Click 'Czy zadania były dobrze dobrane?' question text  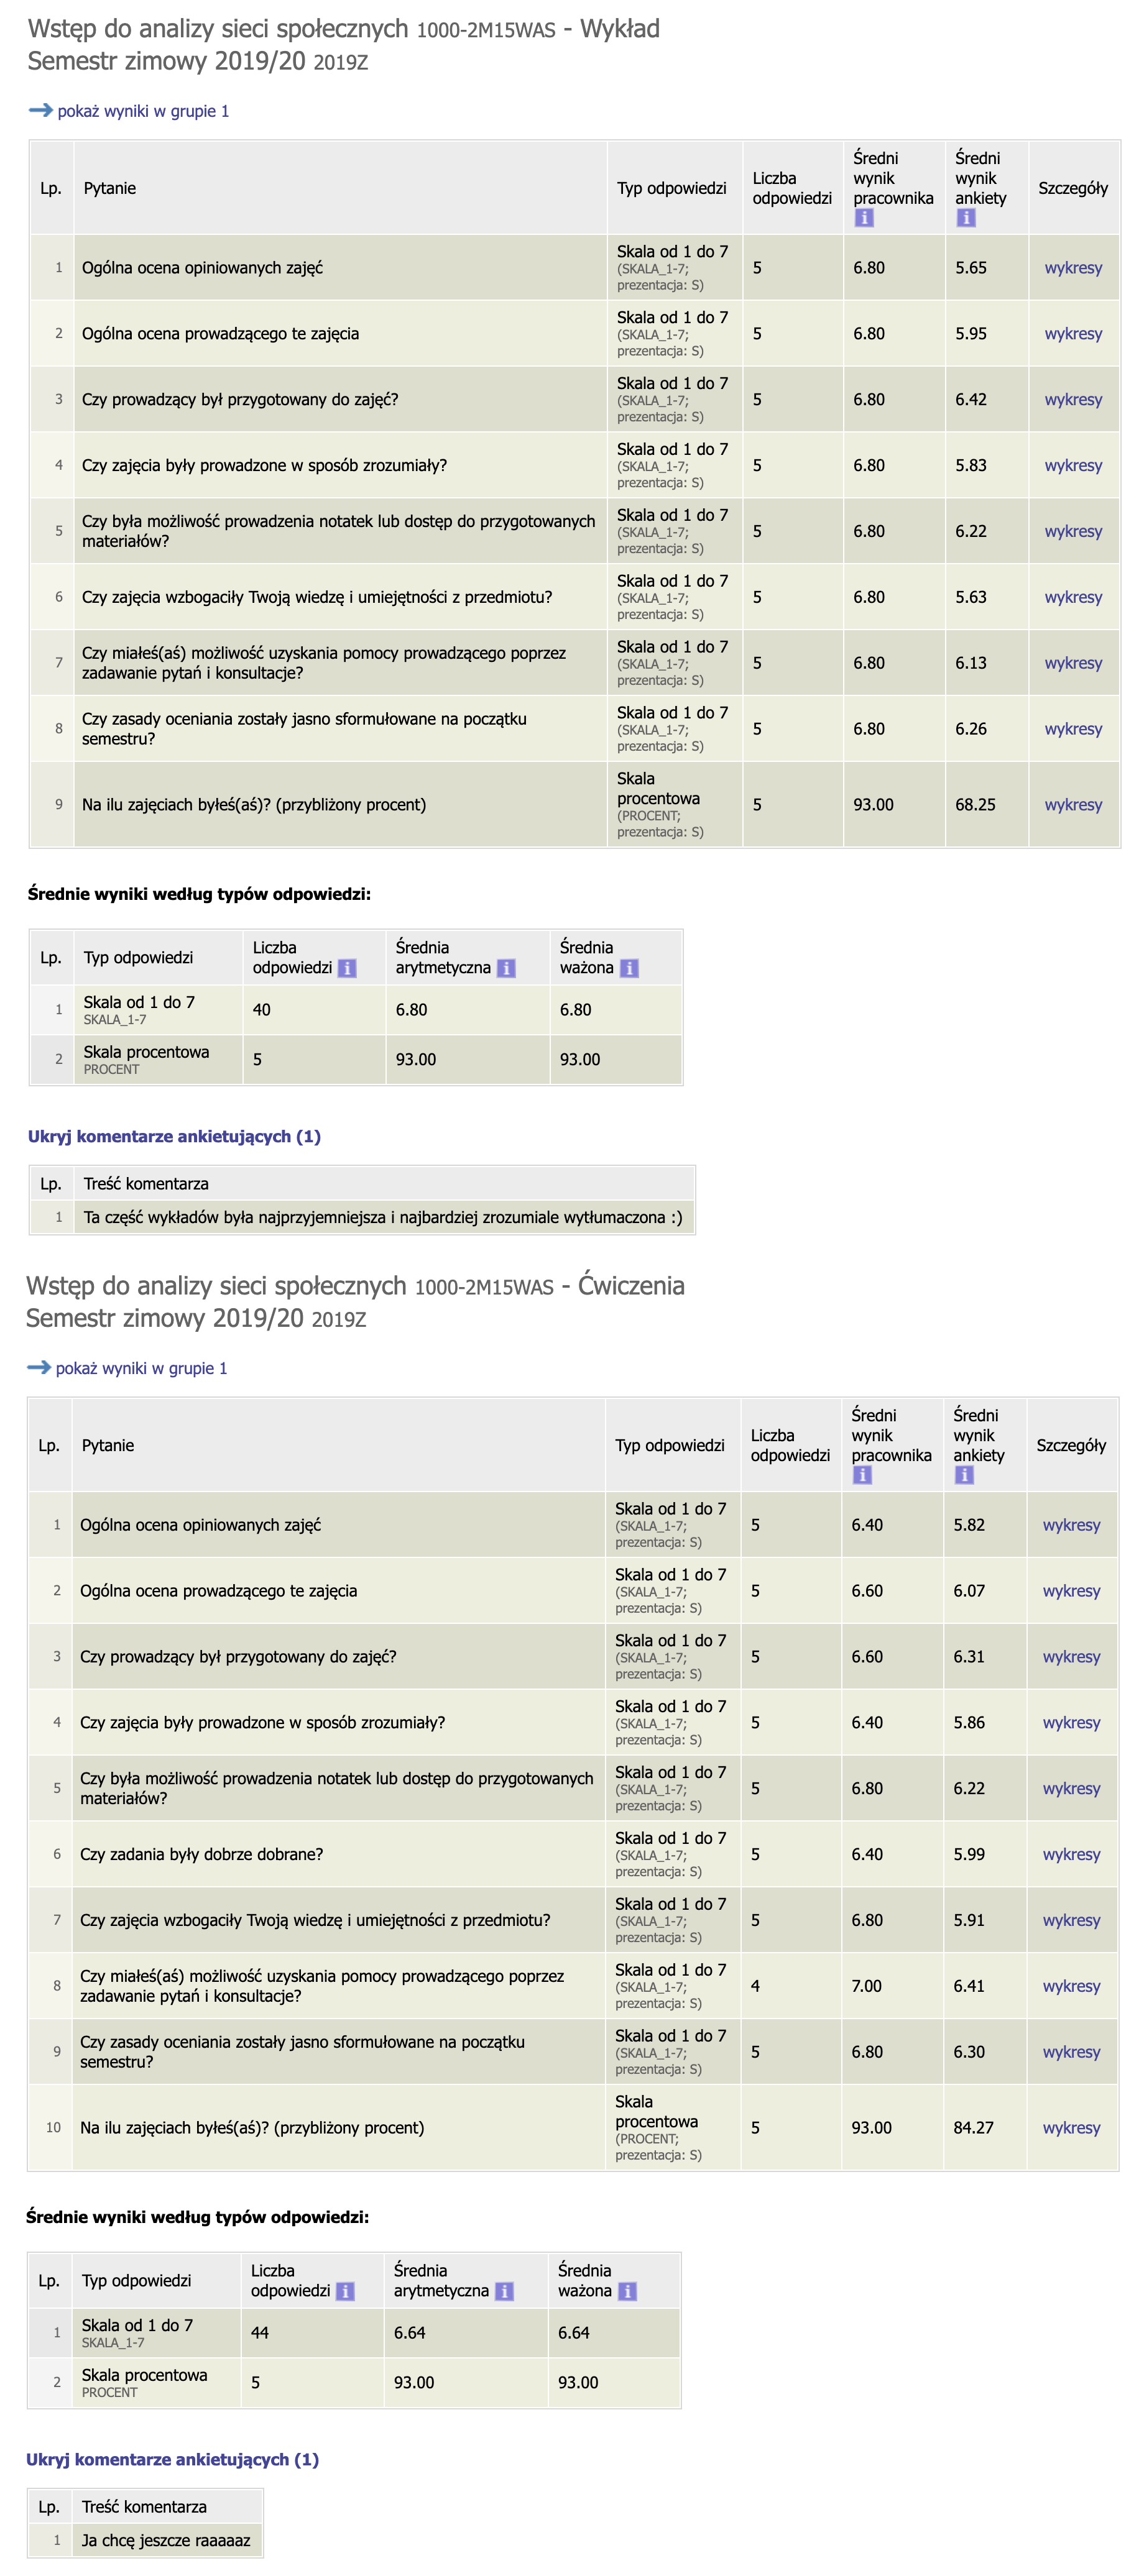201,1855
